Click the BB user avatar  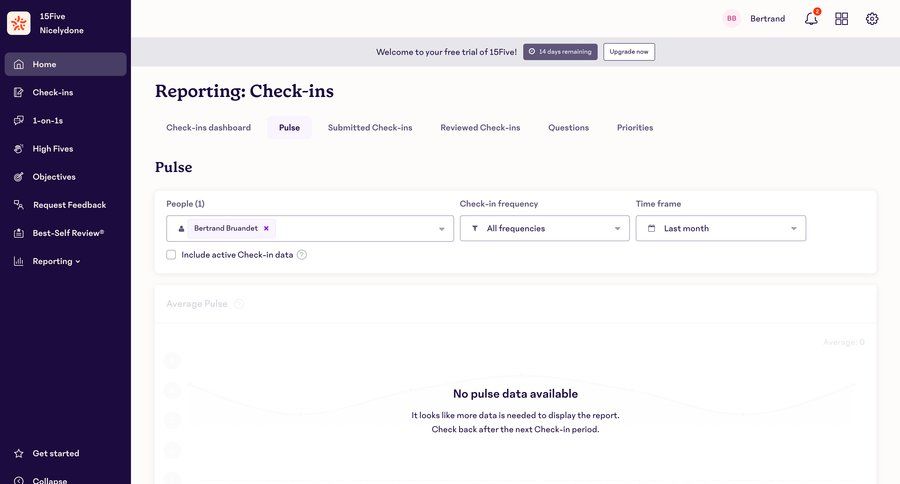click(x=732, y=19)
